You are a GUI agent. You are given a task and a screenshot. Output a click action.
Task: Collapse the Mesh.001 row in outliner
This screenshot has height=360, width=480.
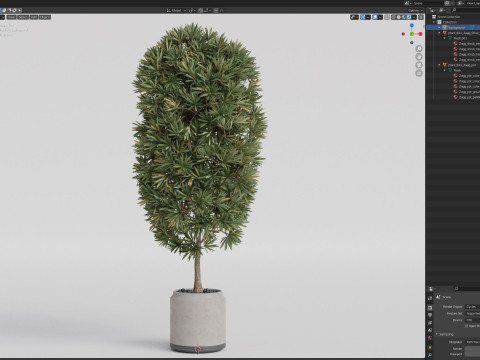click(x=445, y=38)
